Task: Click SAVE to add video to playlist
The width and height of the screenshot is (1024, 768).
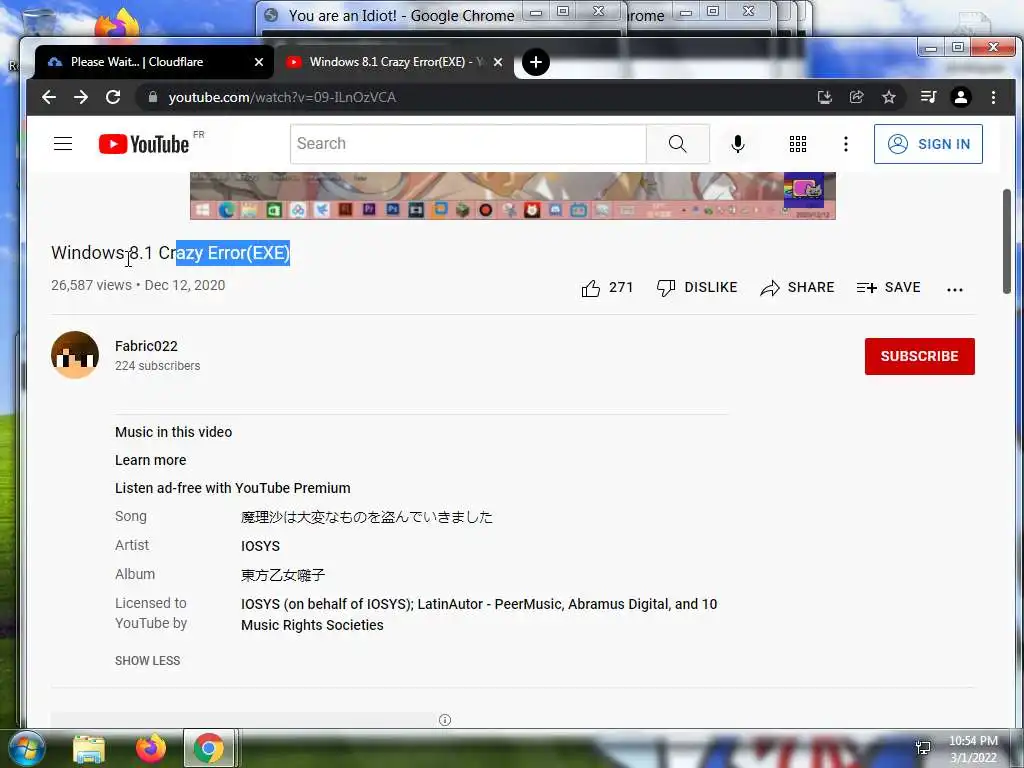Action: (x=889, y=287)
